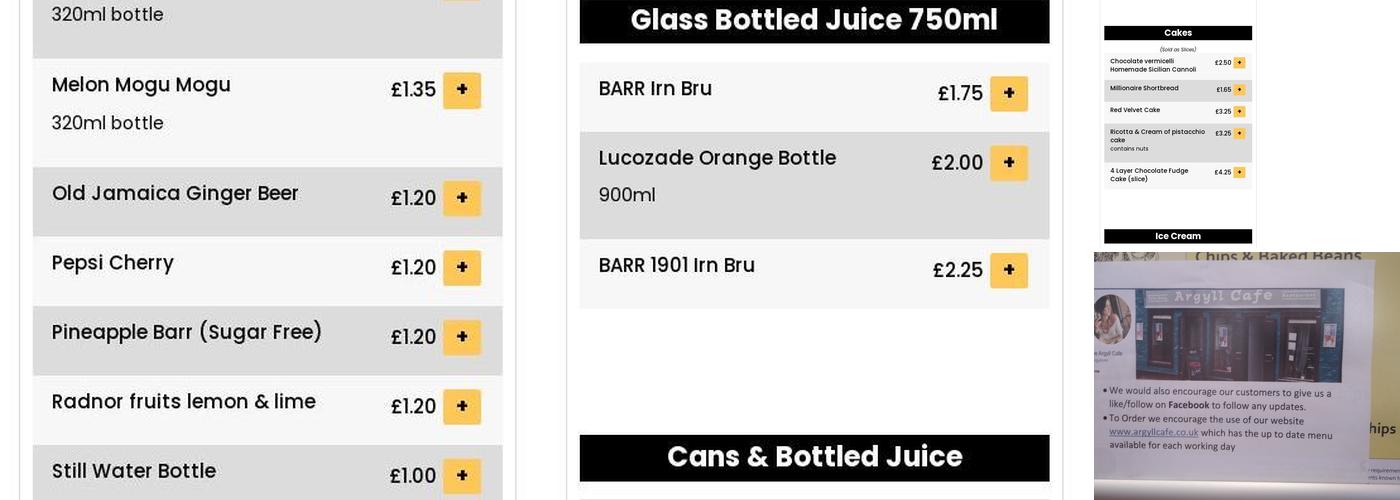Viewport: 1400px width, 500px height.
Task: Open the Ice Cream section header
Action: pos(1177,236)
